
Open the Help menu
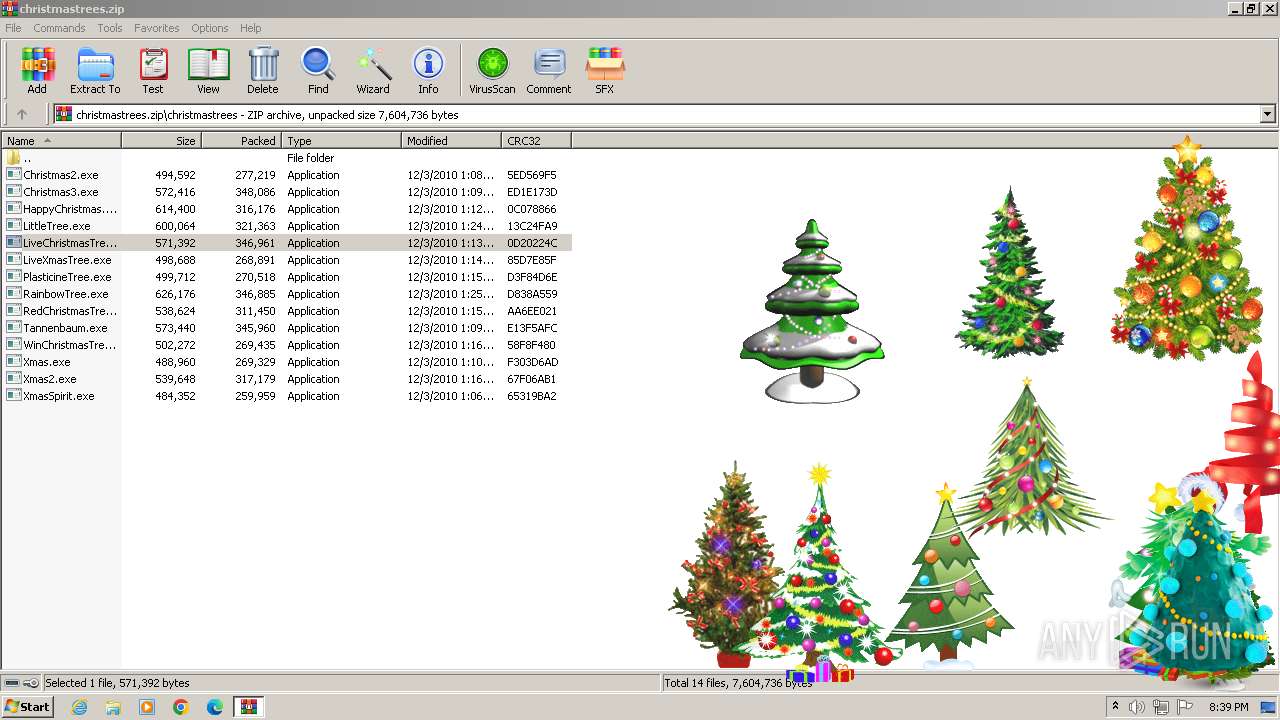coord(251,28)
